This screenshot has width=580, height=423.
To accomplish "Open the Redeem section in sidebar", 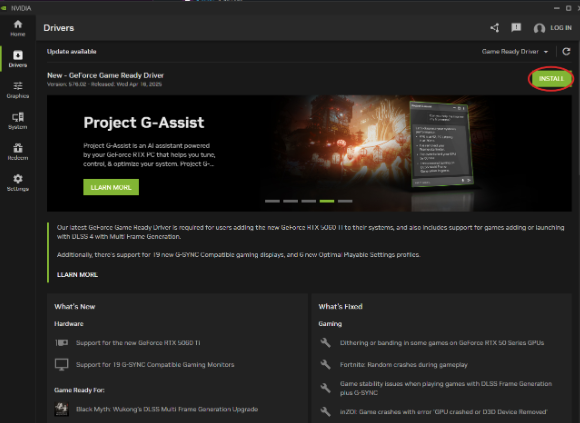I will click(17, 152).
